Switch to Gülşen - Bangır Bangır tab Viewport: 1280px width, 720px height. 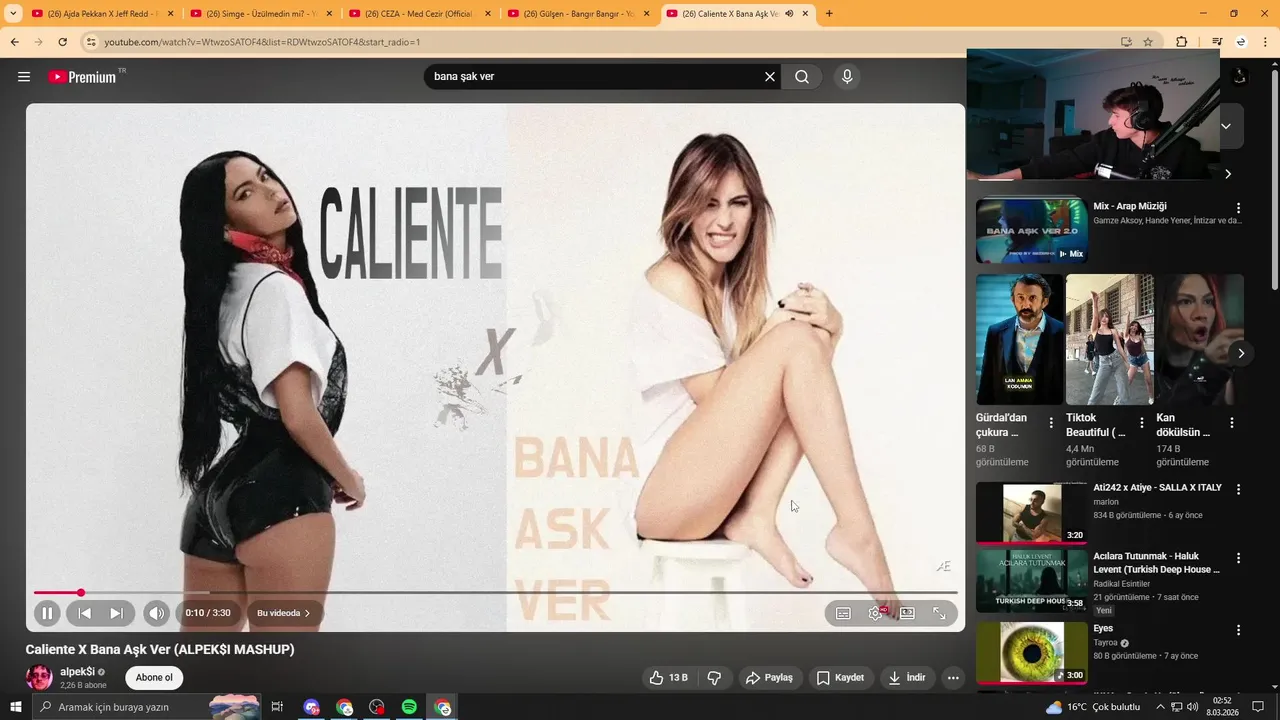coord(578,14)
